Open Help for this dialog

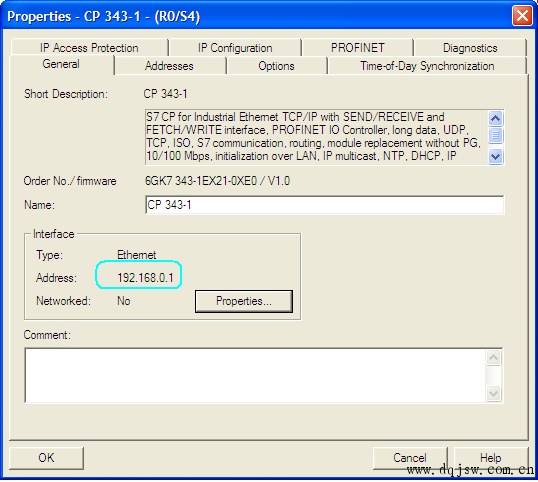coord(491,458)
